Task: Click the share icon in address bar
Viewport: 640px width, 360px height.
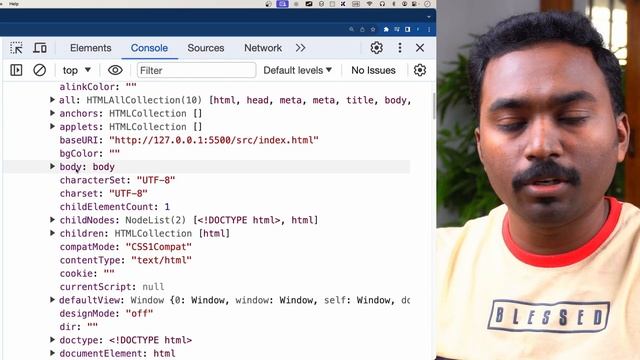Action: click(362, 29)
